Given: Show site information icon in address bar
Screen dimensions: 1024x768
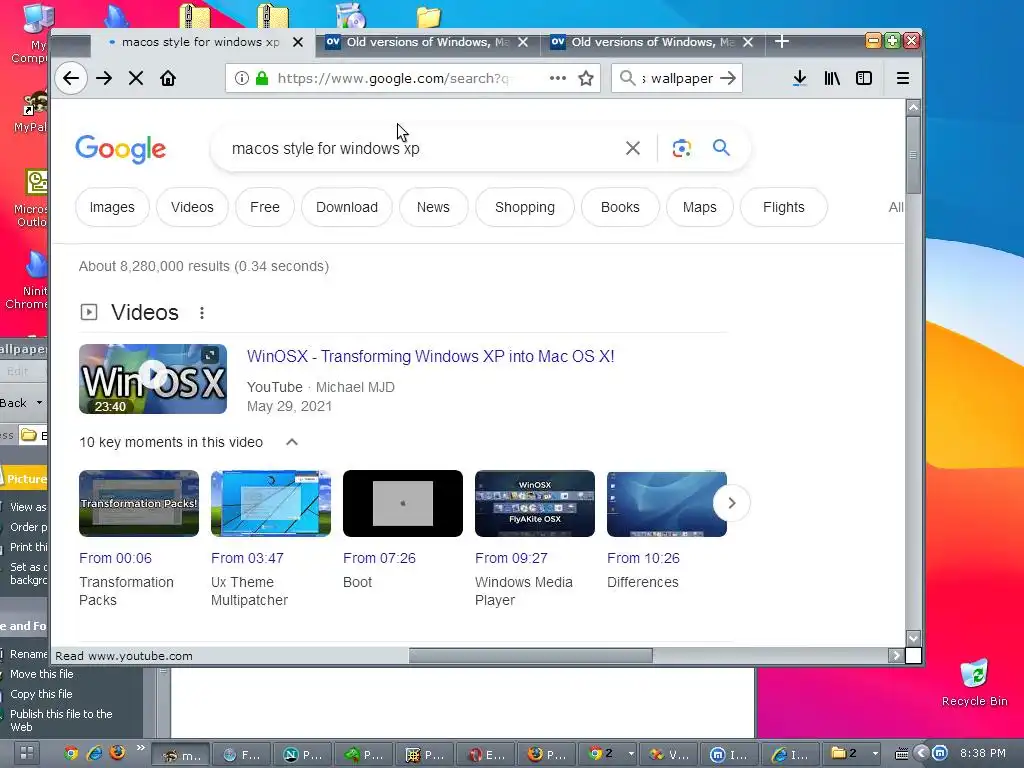Looking at the screenshot, I should [x=242, y=78].
